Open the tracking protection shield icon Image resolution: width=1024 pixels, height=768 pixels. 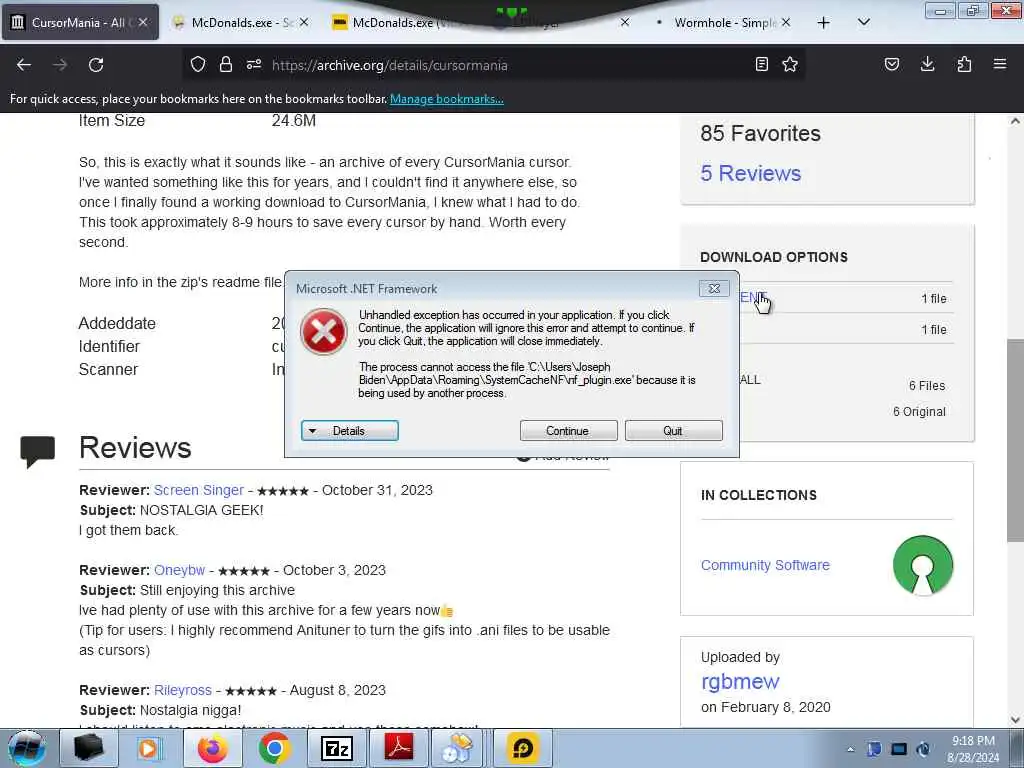(x=198, y=64)
